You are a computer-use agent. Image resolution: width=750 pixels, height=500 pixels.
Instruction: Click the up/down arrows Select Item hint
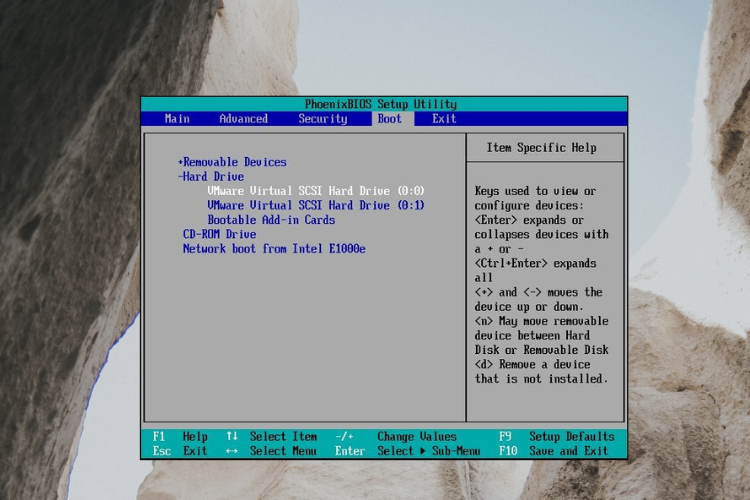coord(272,437)
